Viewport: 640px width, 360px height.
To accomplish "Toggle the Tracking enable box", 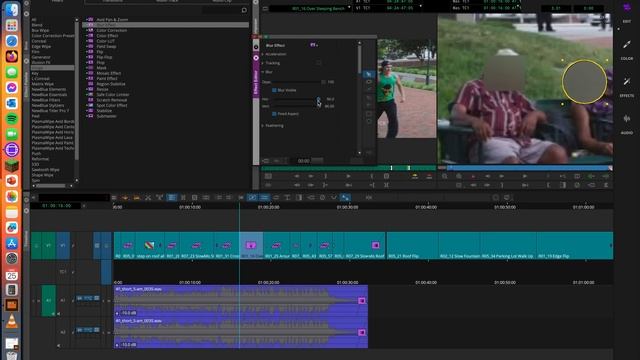I will click(x=319, y=63).
